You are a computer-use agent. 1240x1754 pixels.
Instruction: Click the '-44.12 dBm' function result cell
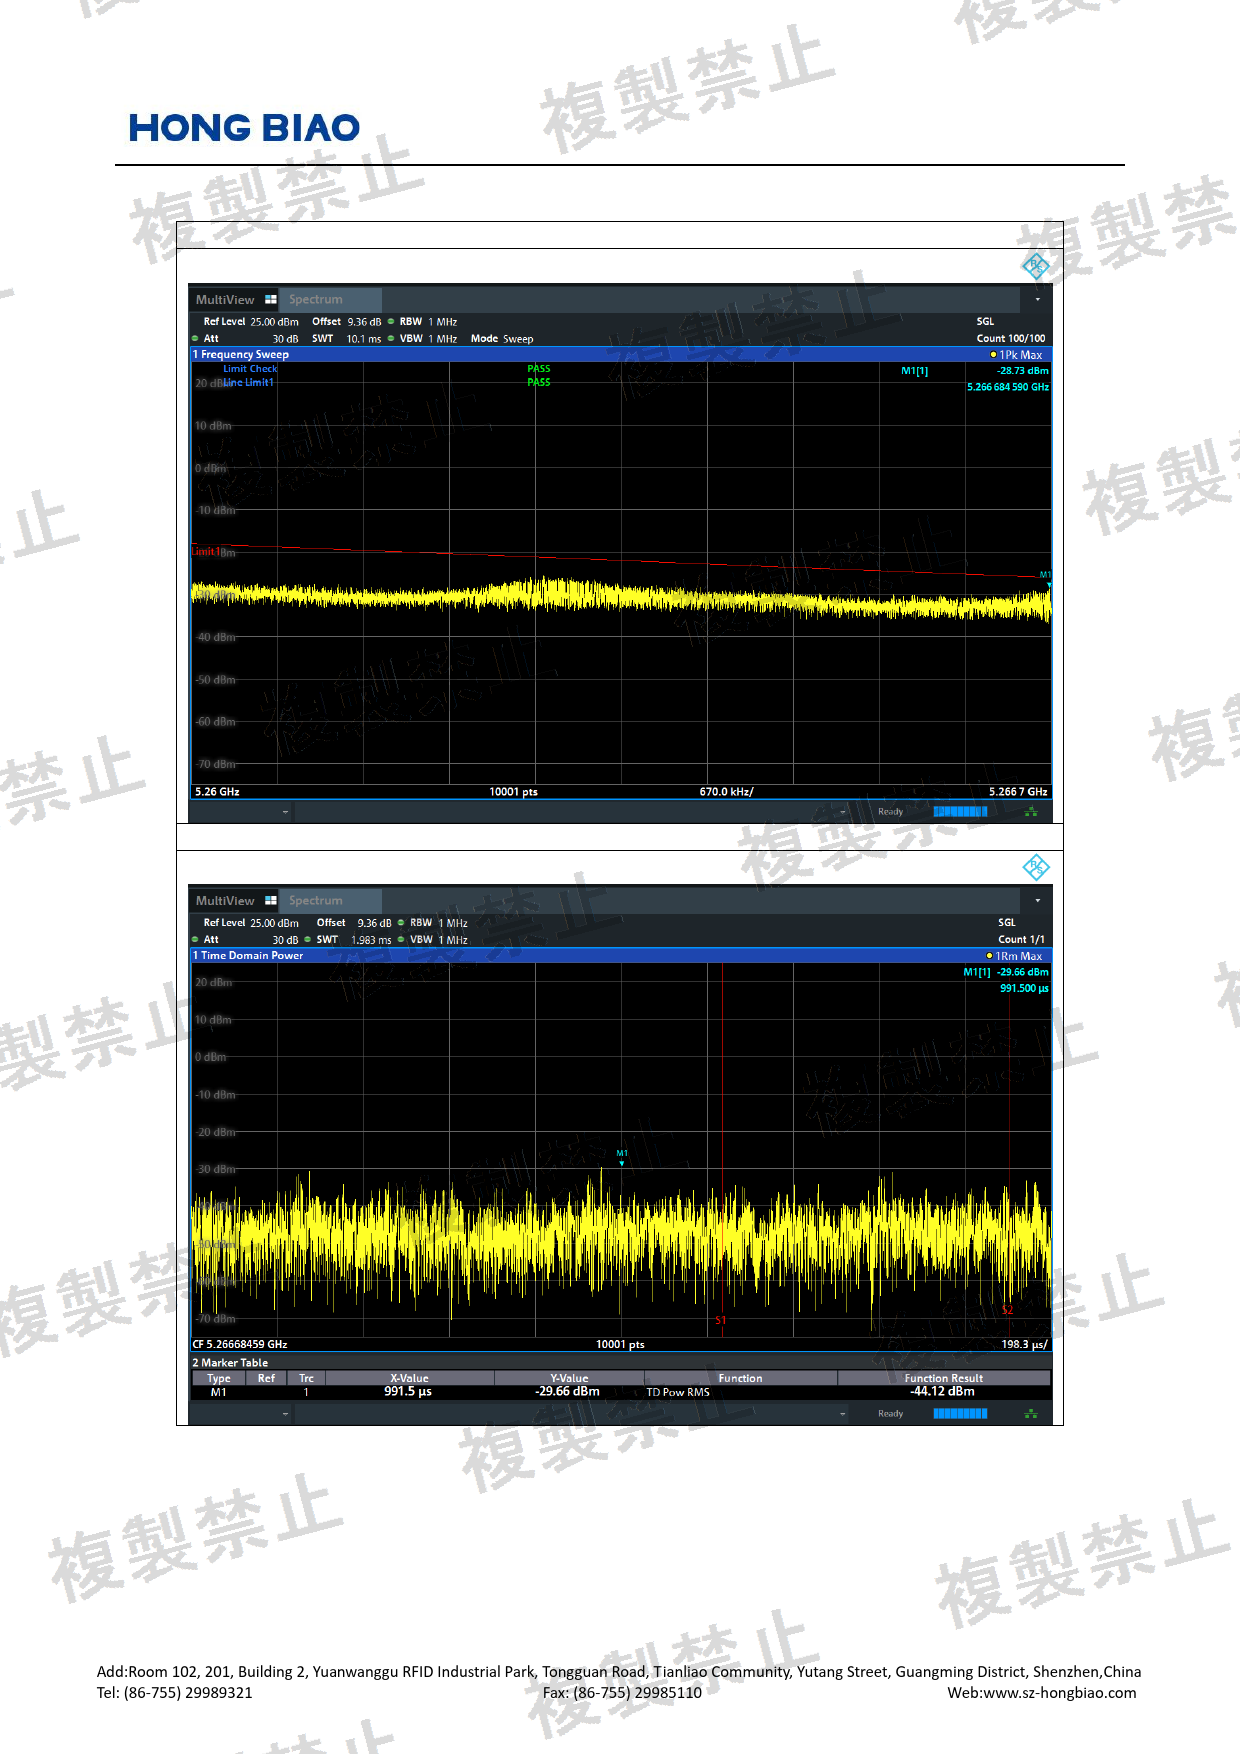coord(942,1392)
